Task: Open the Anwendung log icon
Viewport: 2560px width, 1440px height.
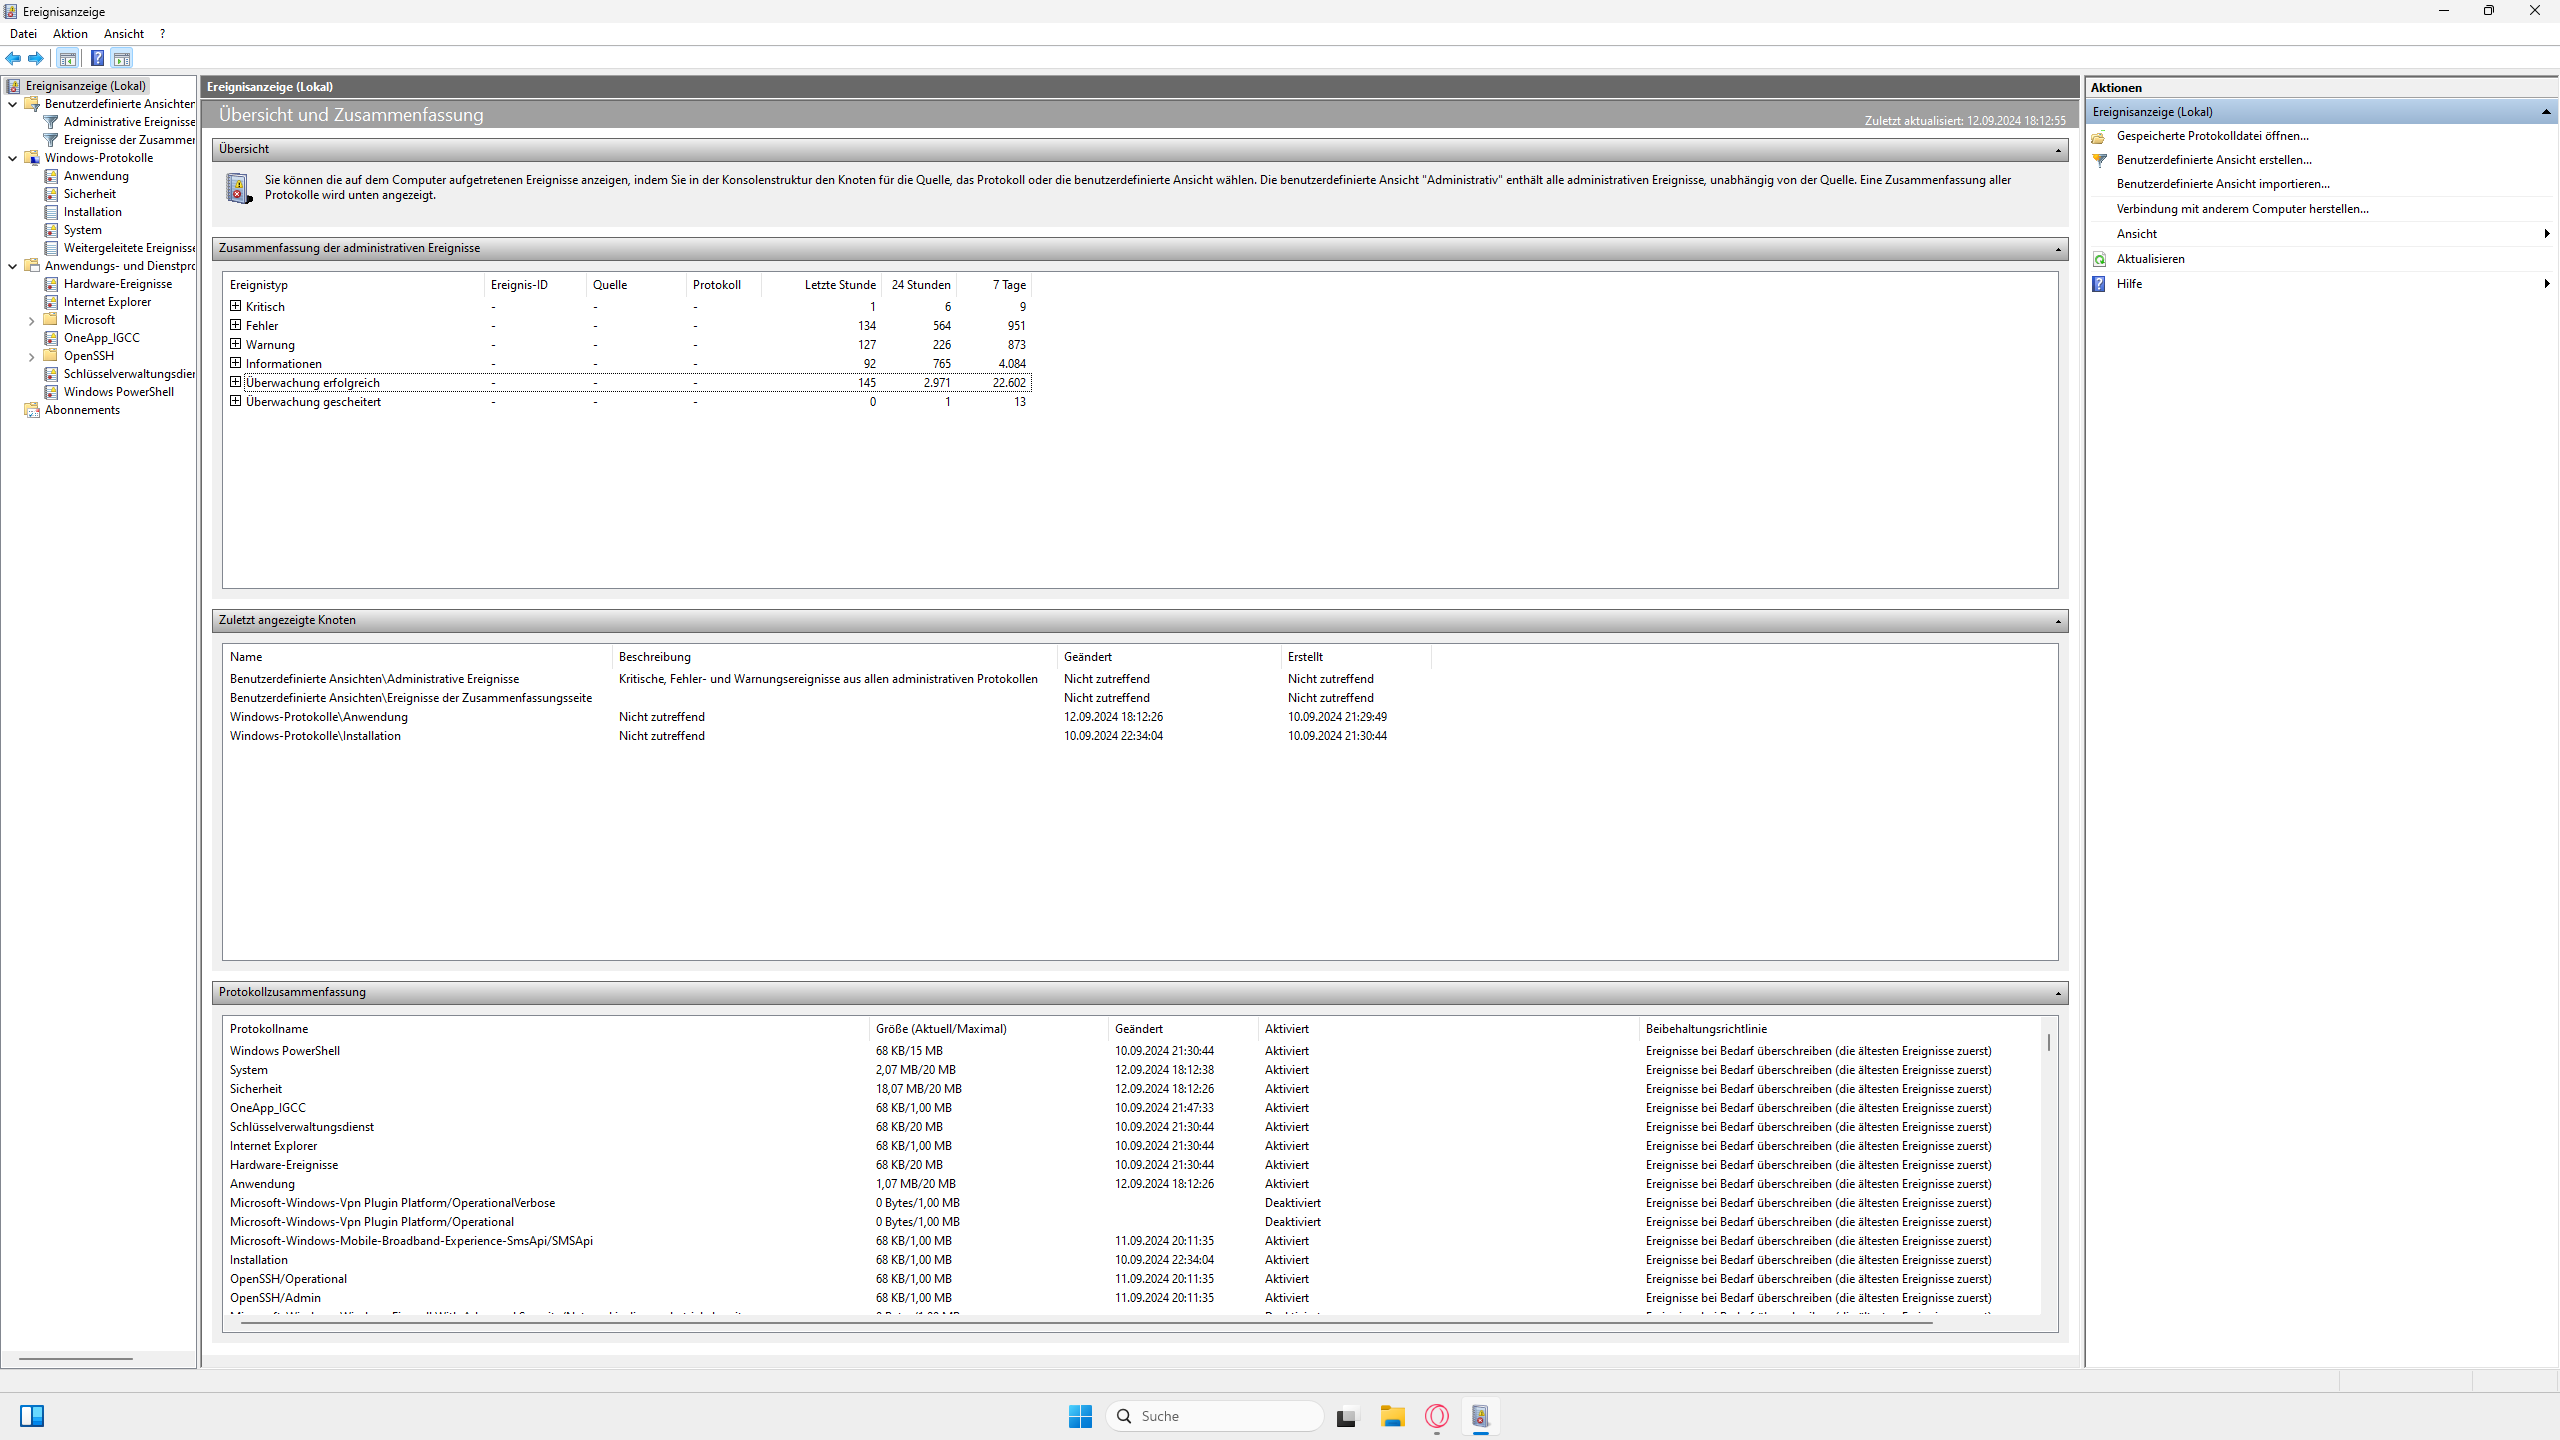Action: (x=51, y=176)
